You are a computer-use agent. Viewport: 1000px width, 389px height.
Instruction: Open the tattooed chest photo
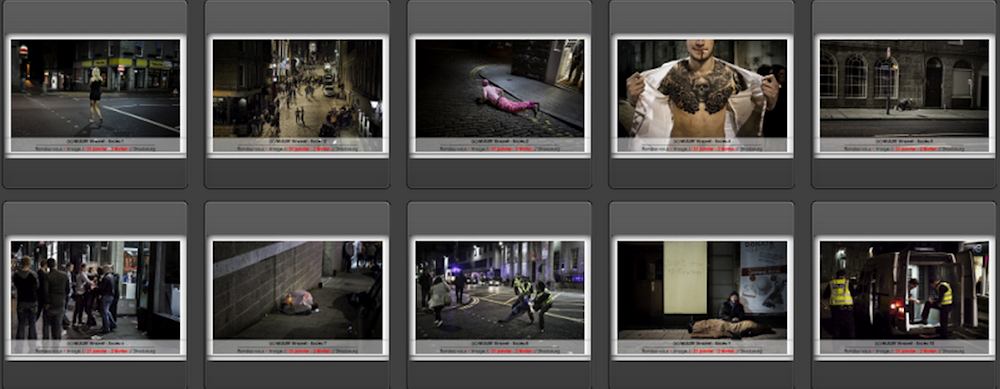(702, 88)
